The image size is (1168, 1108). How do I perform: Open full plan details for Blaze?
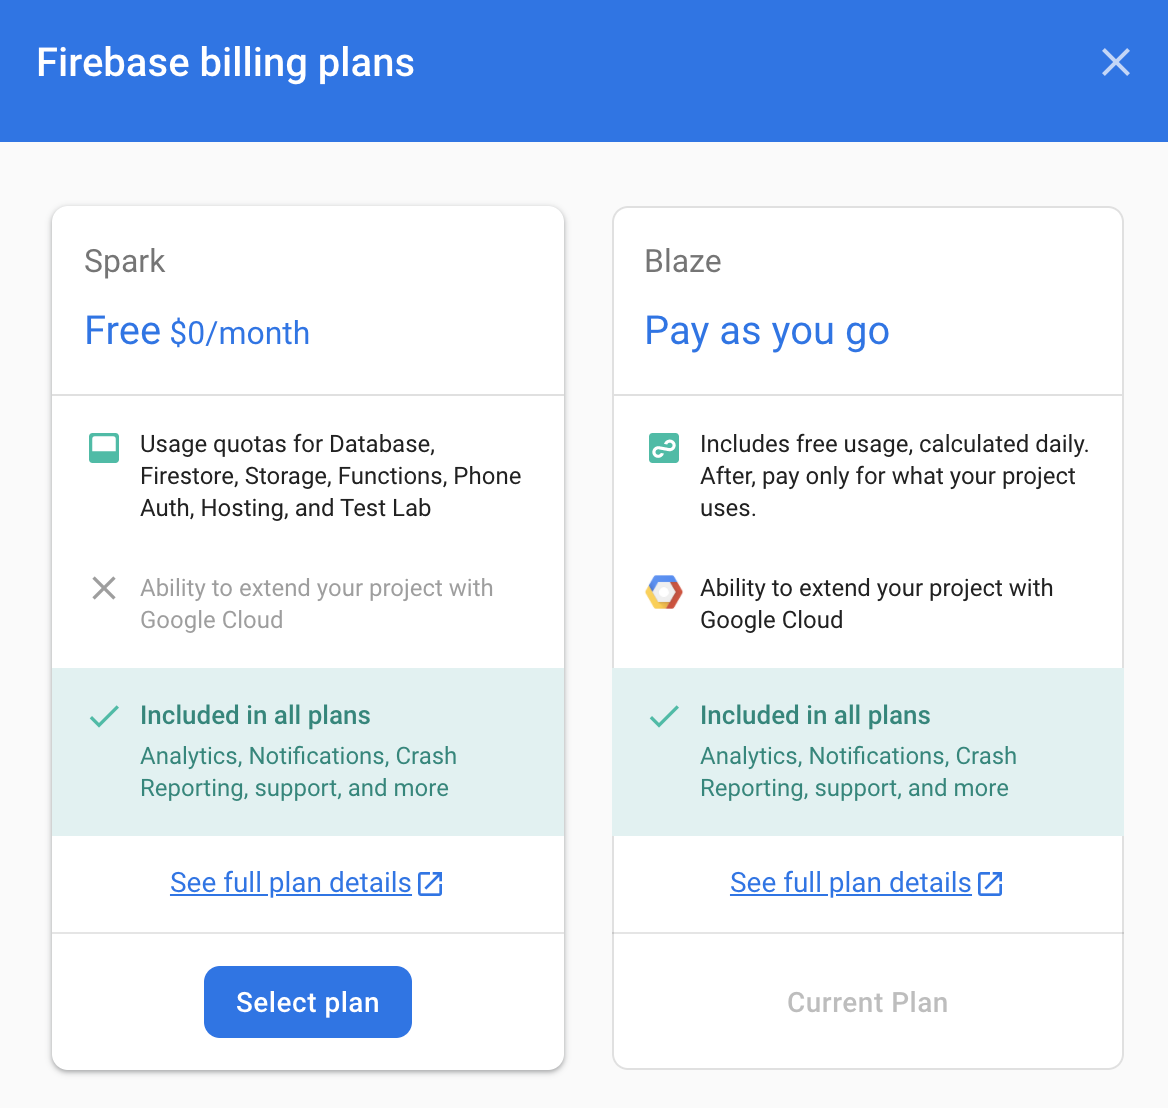850,882
